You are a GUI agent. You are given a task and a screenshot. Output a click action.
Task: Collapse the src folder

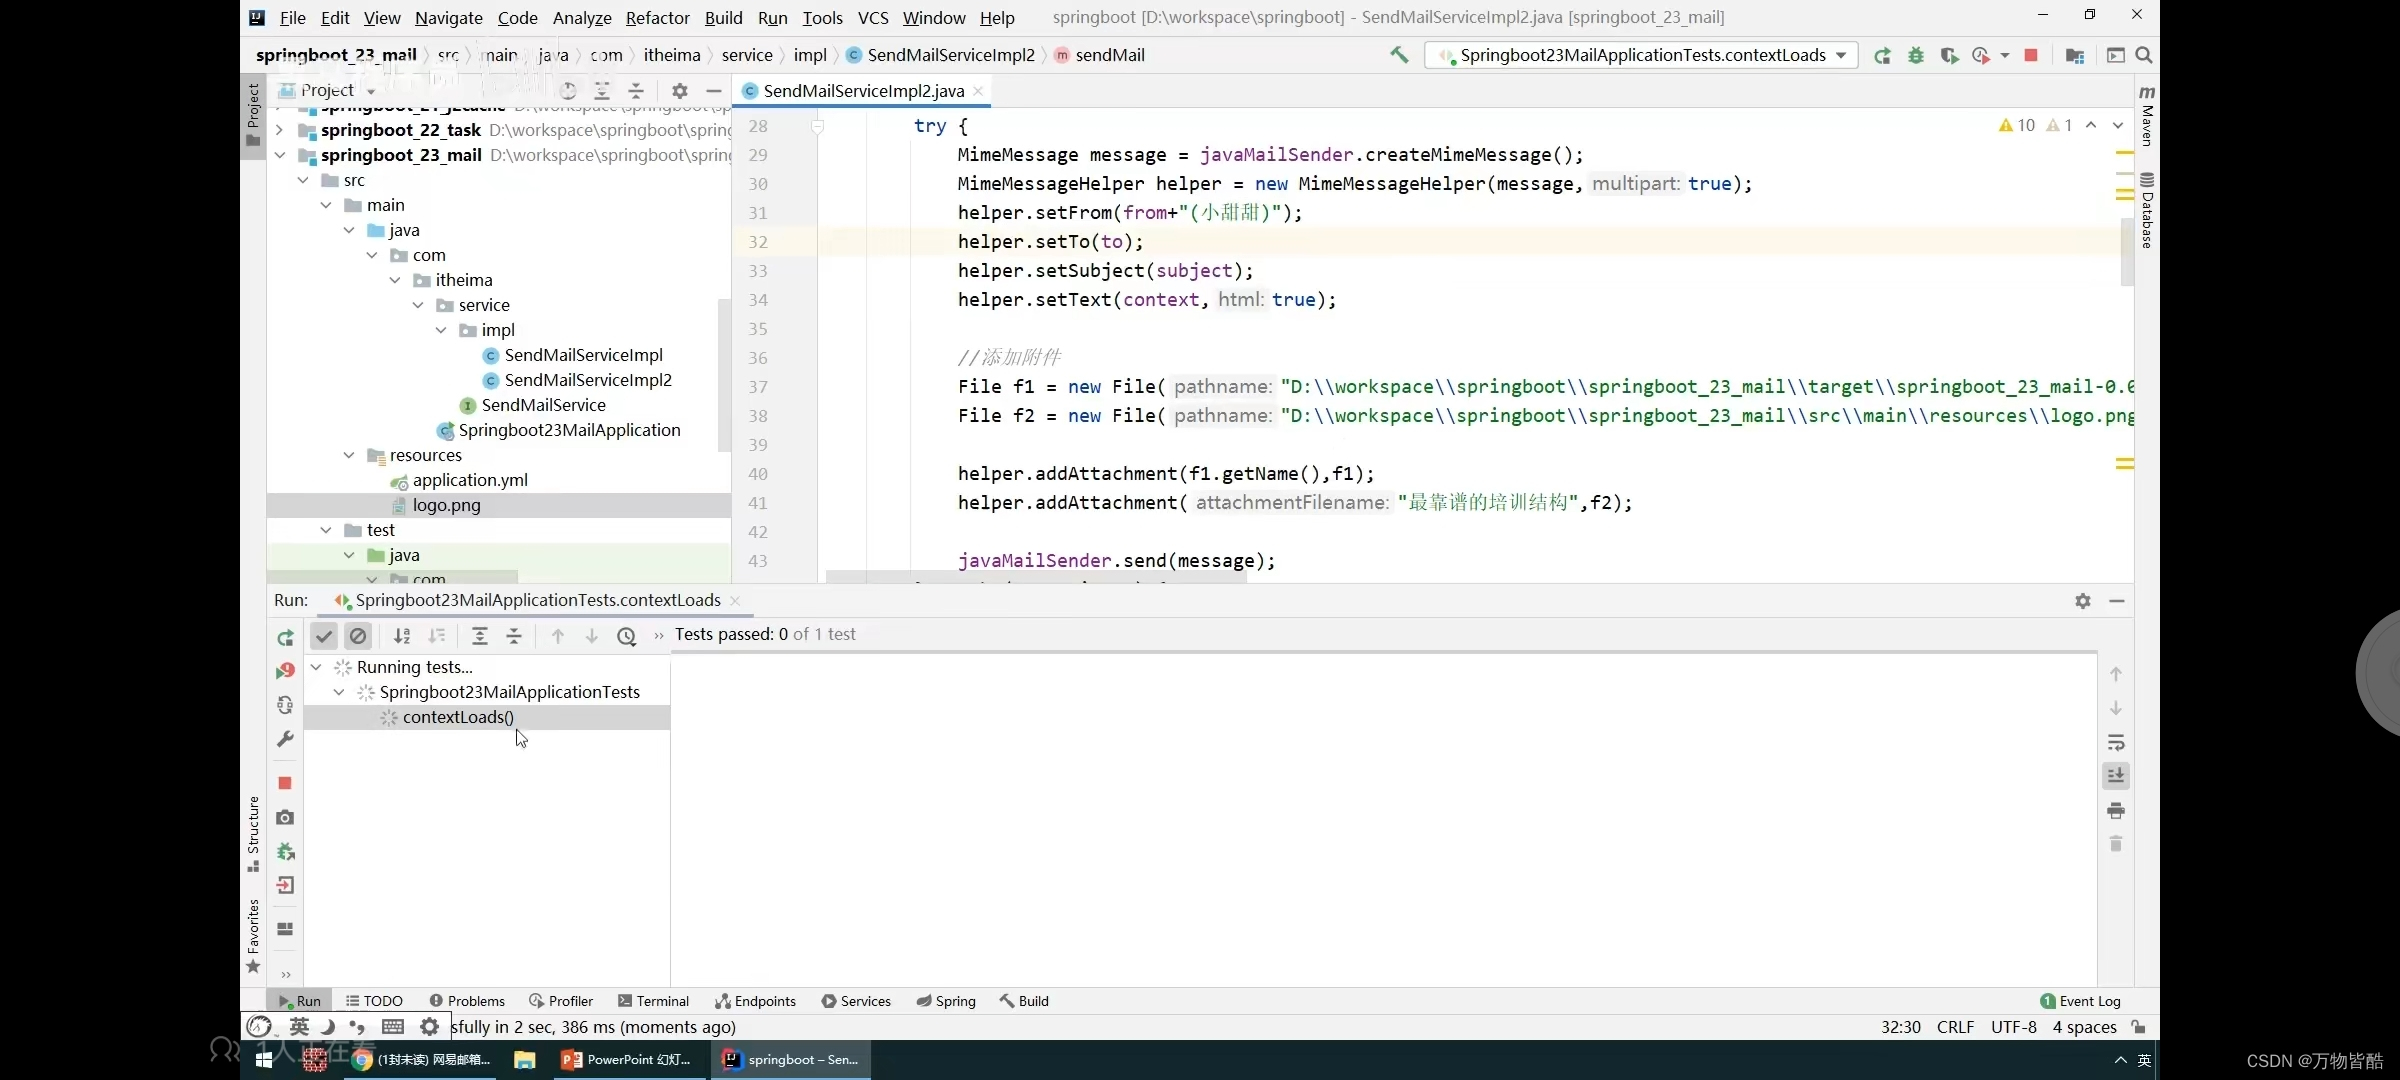(x=303, y=180)
